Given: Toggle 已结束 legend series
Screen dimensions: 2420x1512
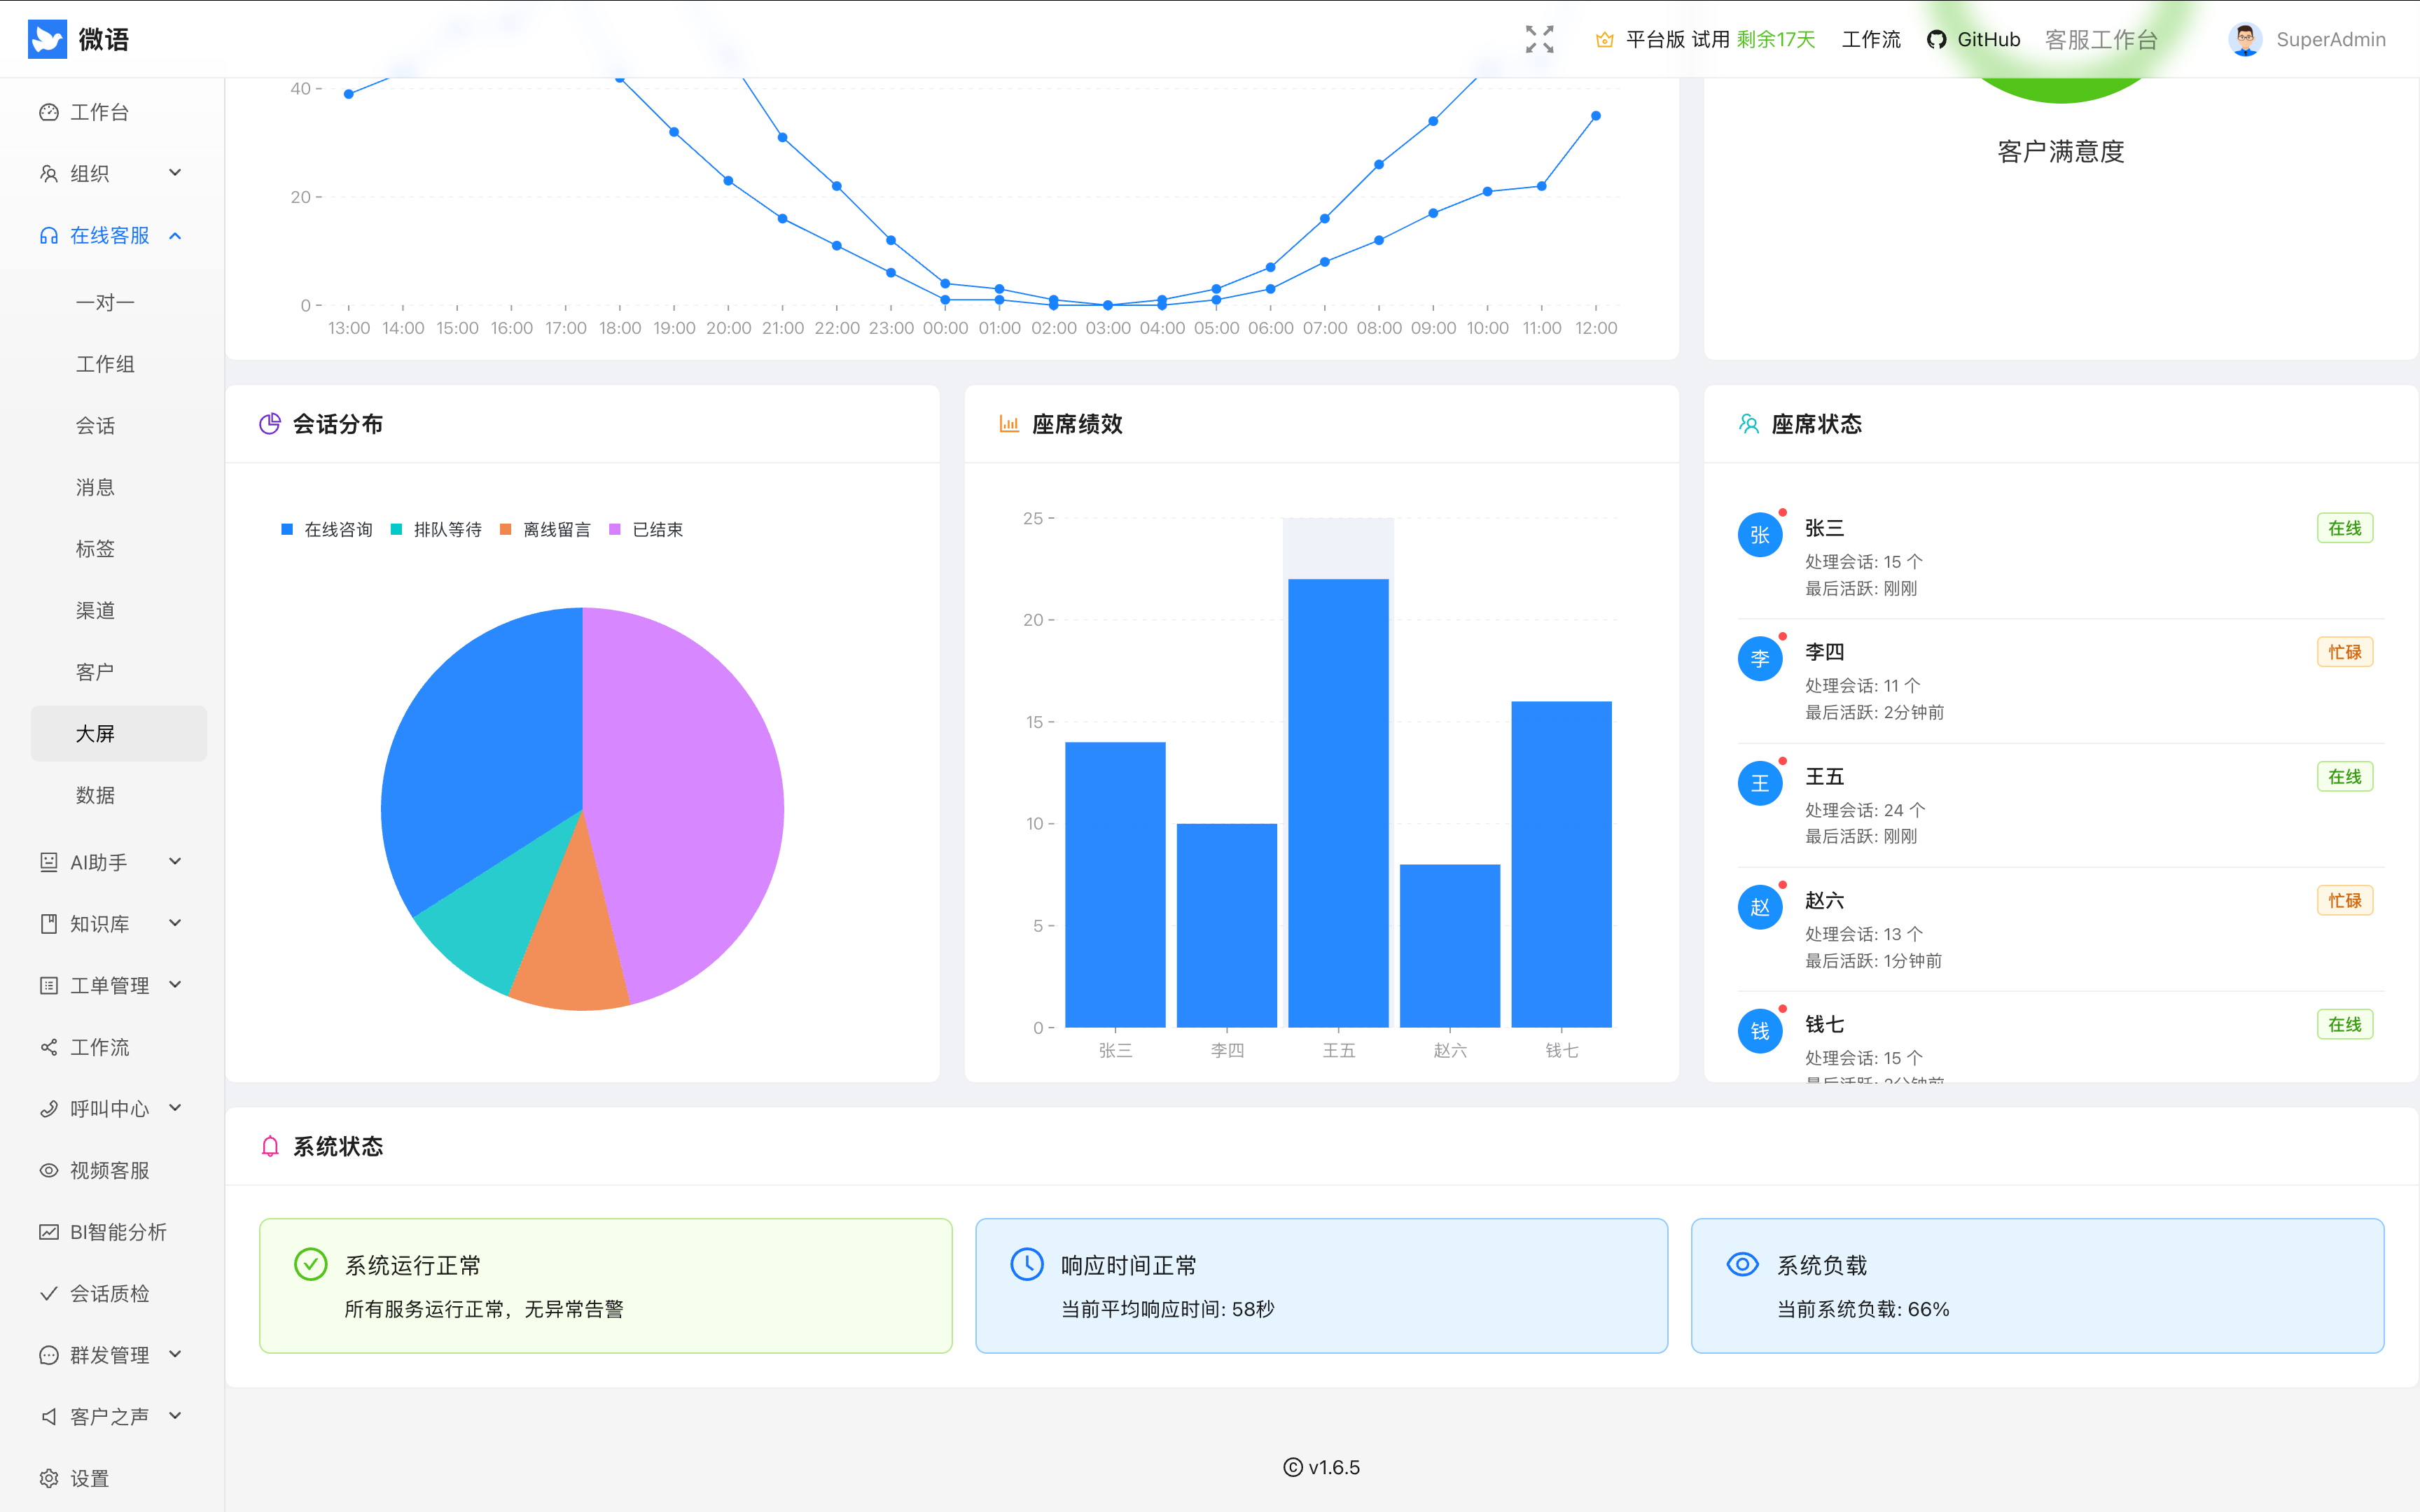Looking at the screenshot, I should pyautogui.click(x=646, y=530).
